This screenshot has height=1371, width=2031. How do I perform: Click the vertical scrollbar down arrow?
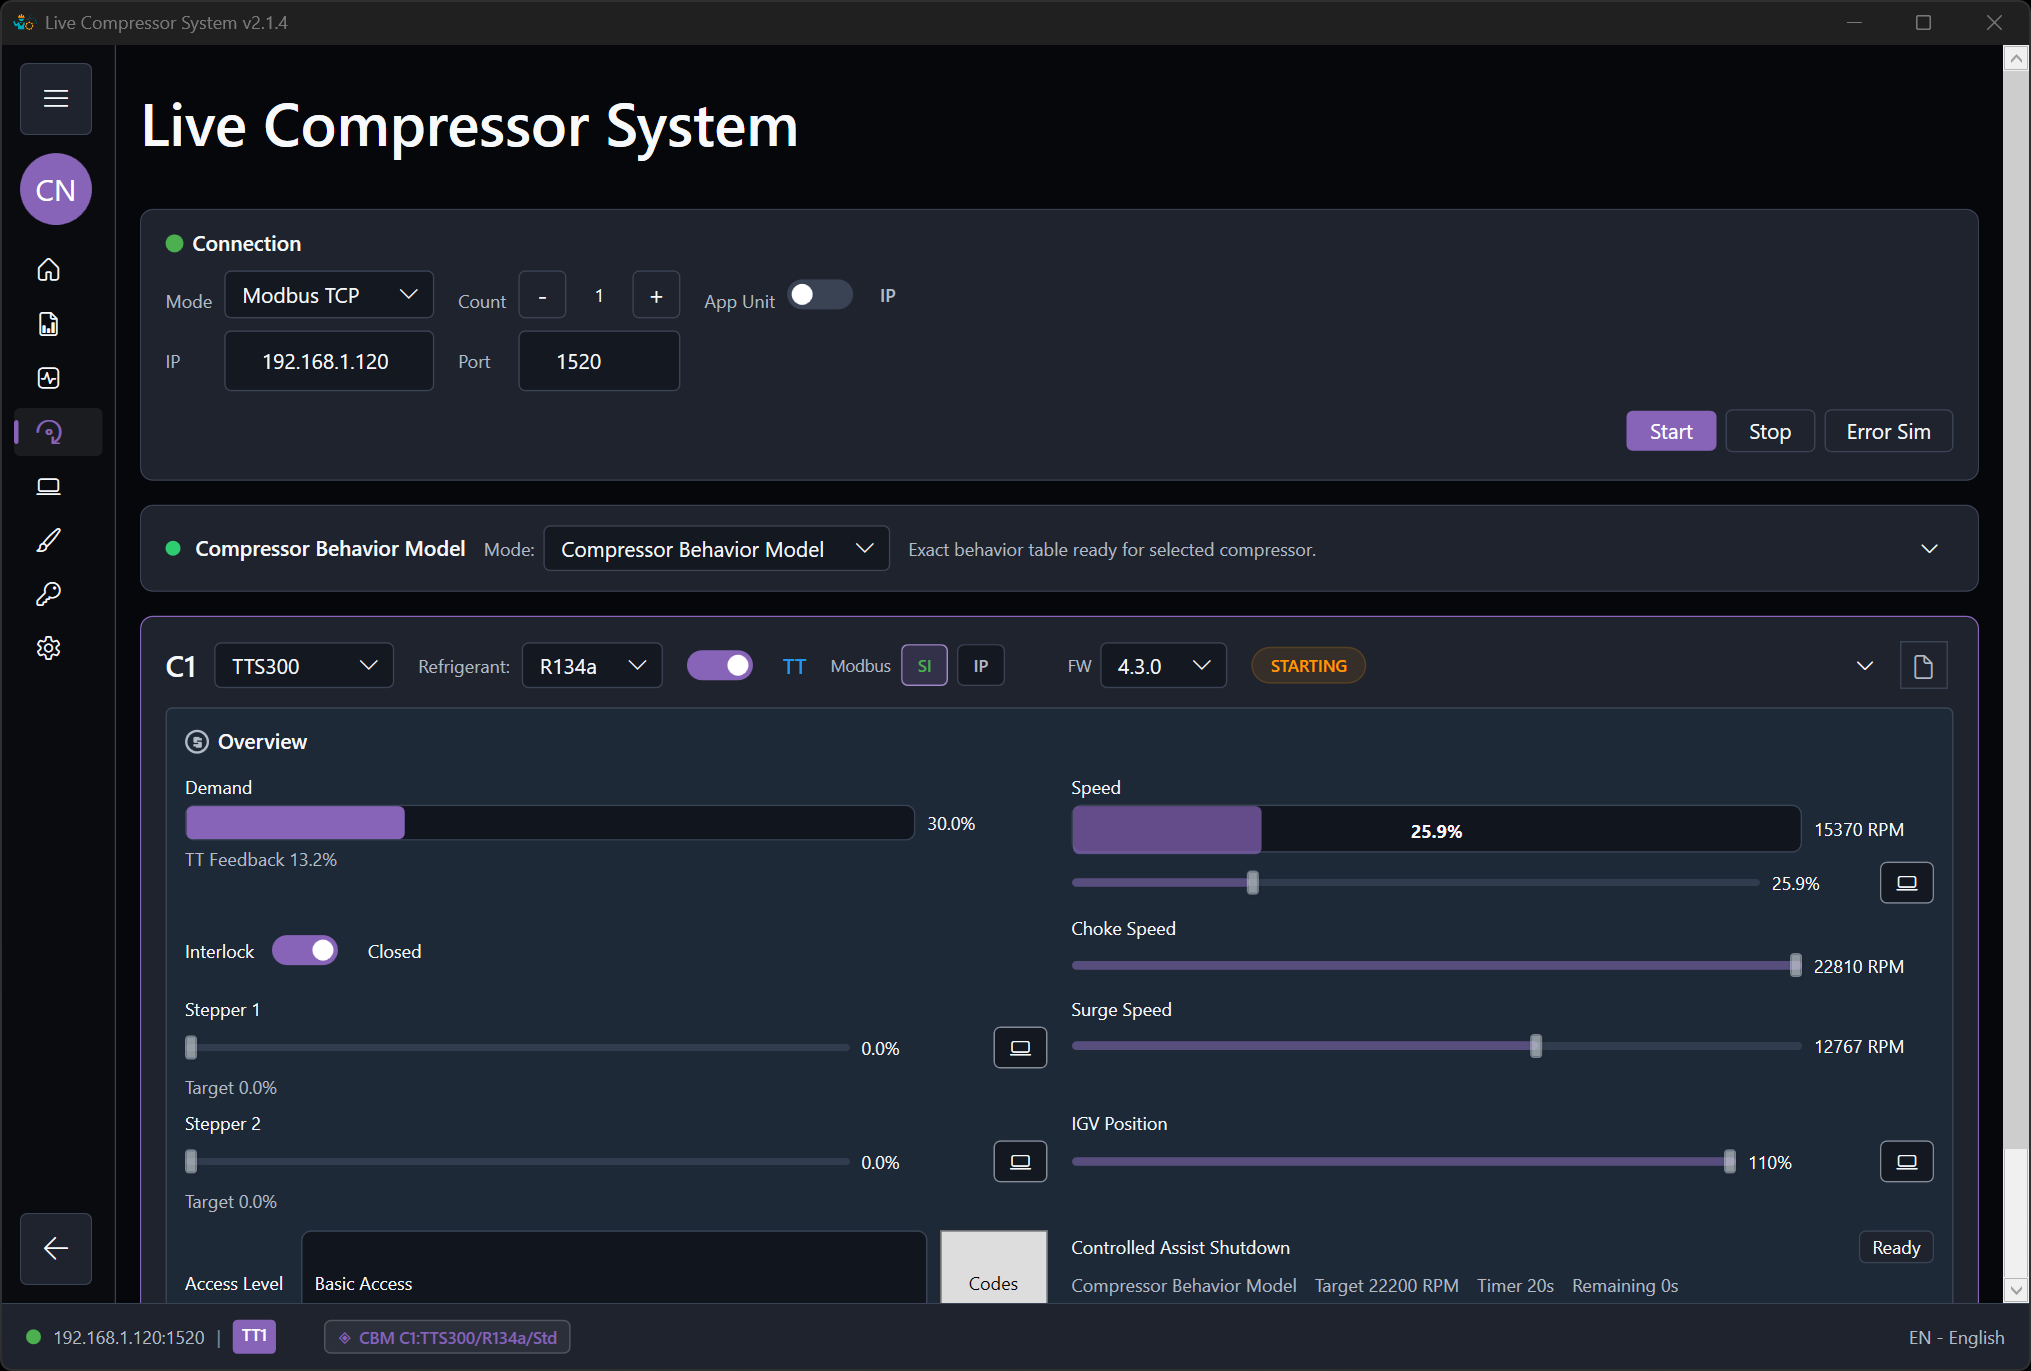2016,1291
